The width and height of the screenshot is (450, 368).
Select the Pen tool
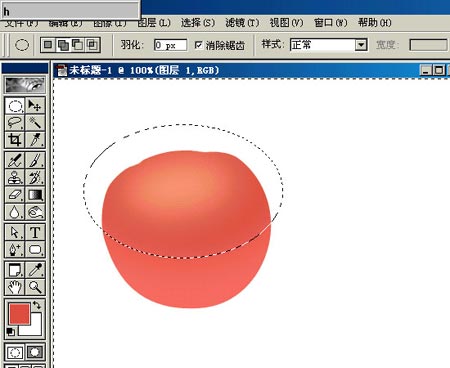15,249
